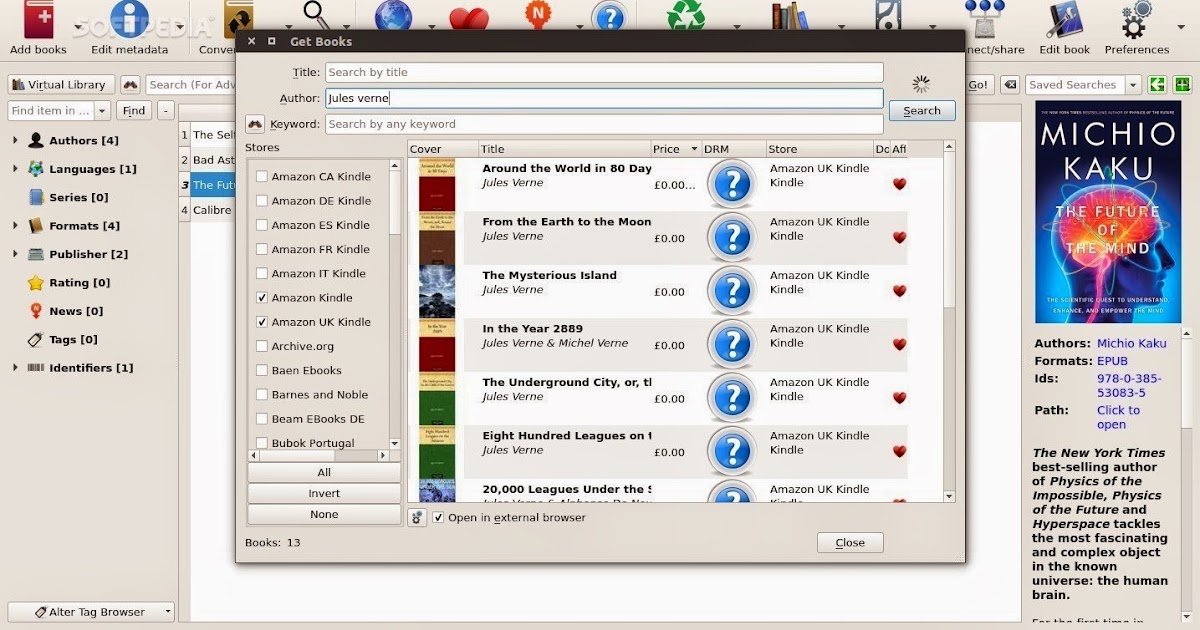Click the green plus save search icon

(1181, 85)
